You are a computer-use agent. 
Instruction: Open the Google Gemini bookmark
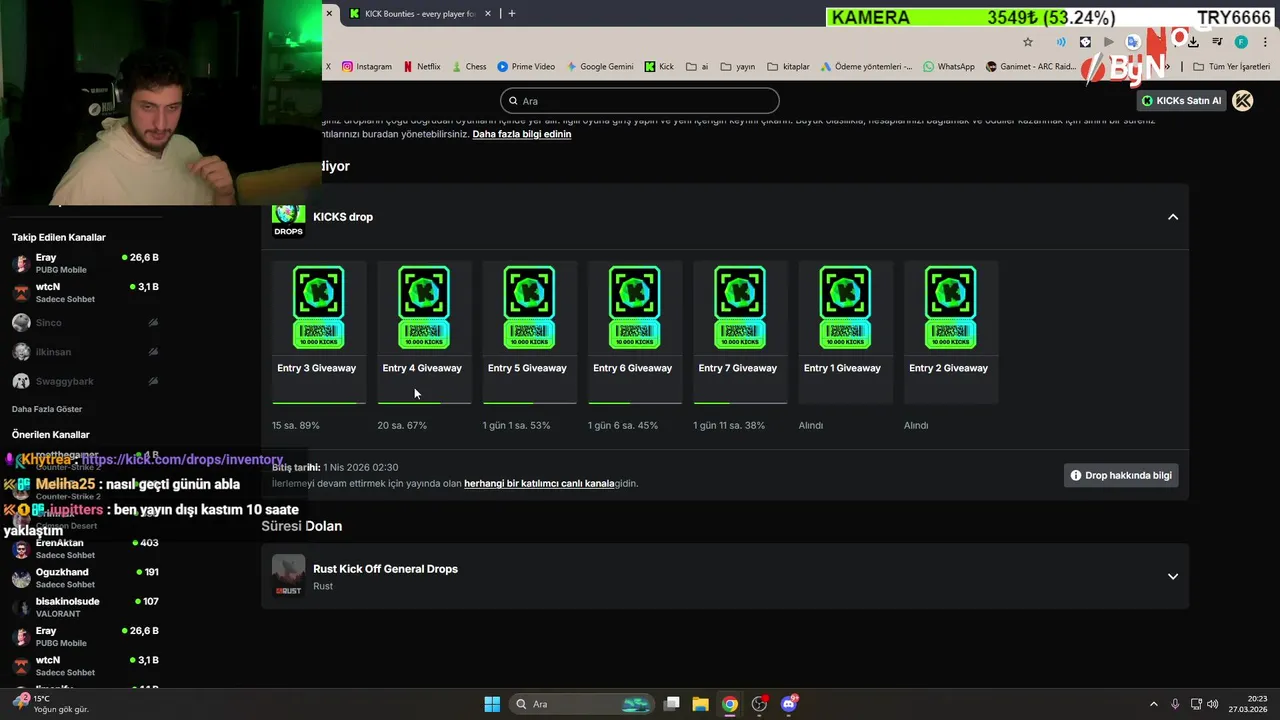[600, 67]
